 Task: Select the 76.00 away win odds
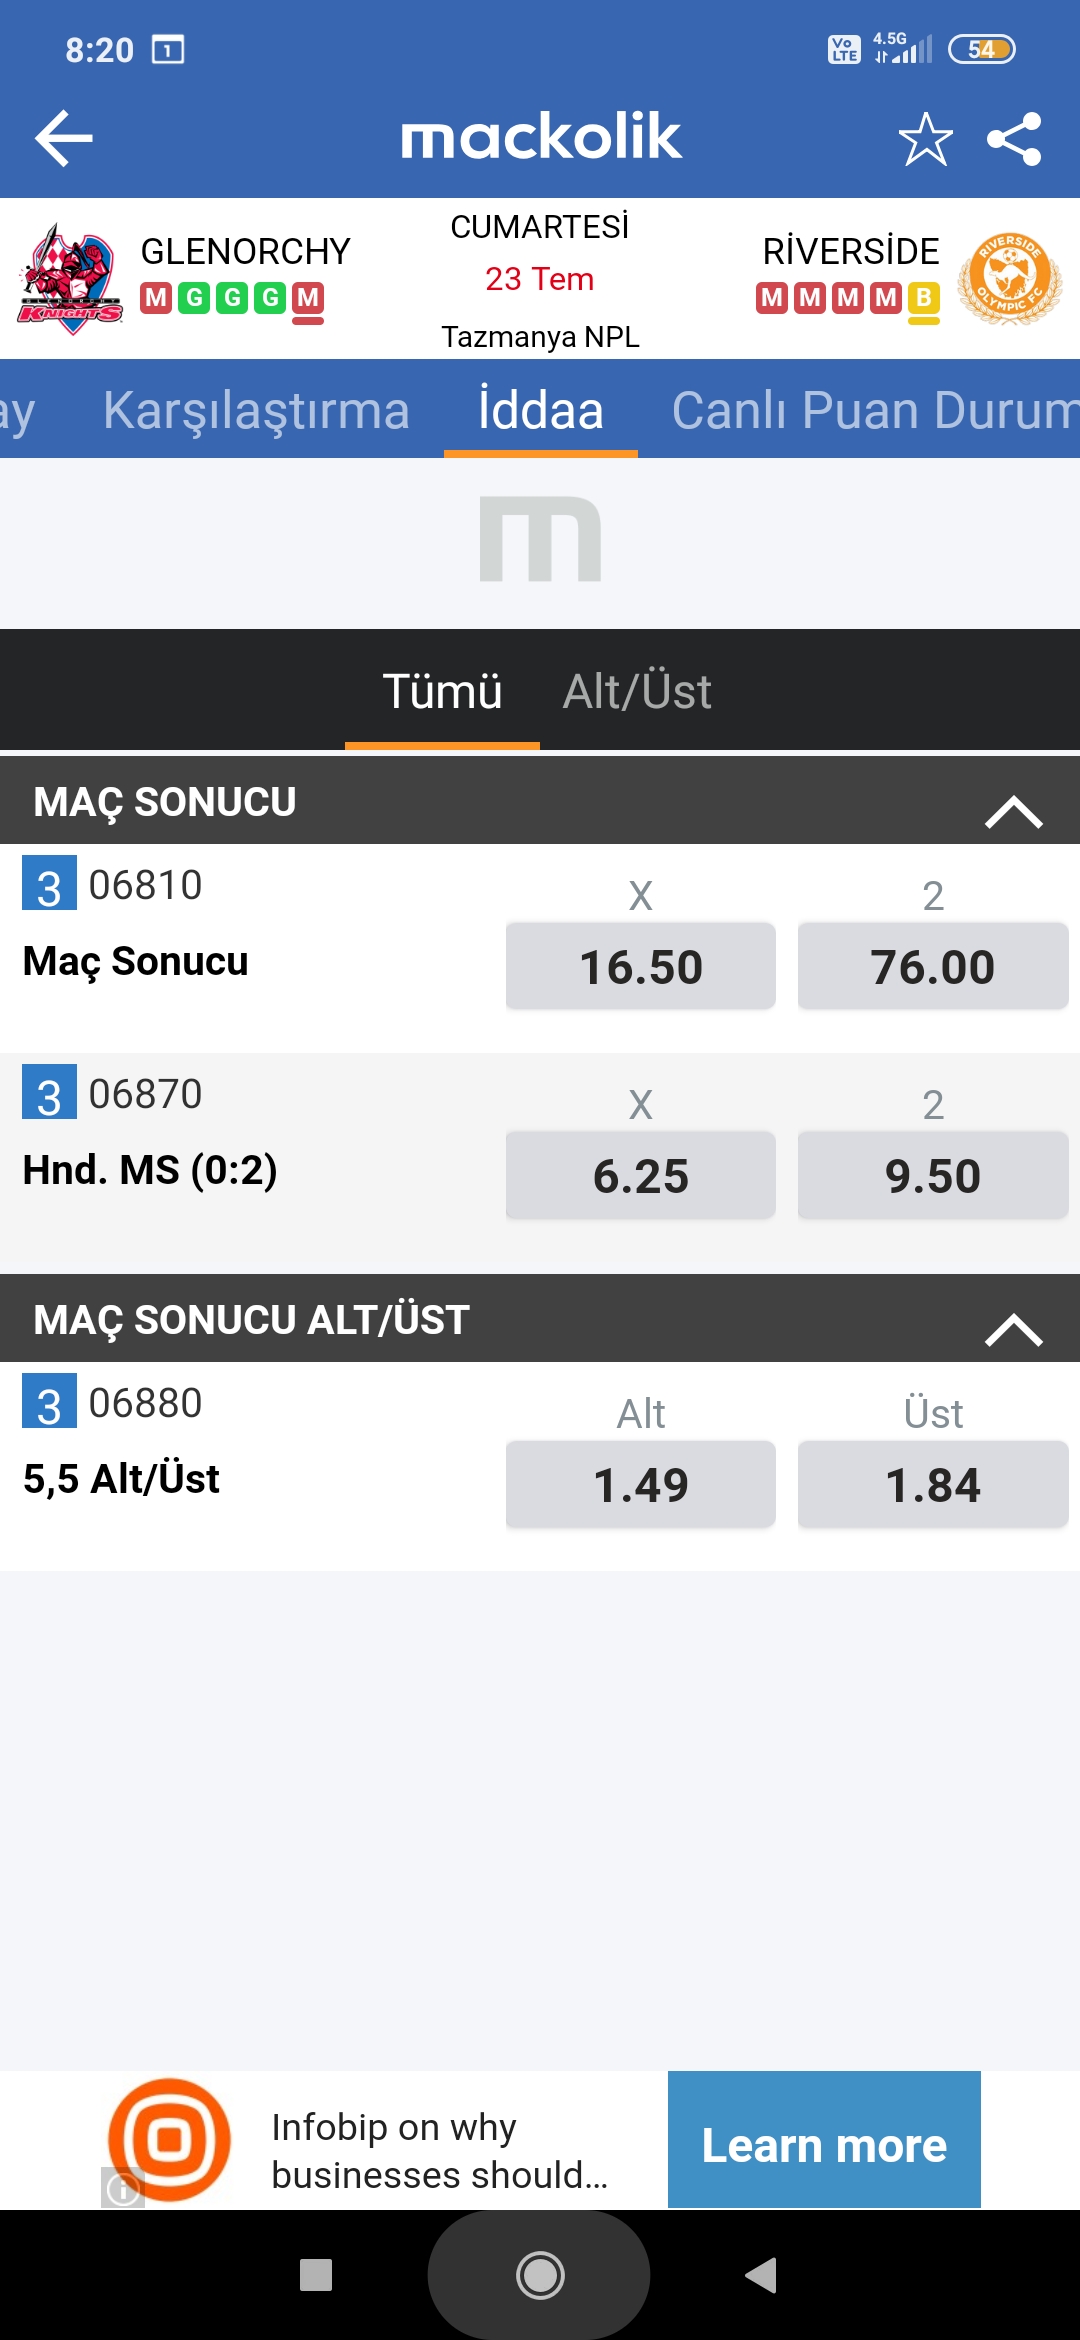(933, 966)
